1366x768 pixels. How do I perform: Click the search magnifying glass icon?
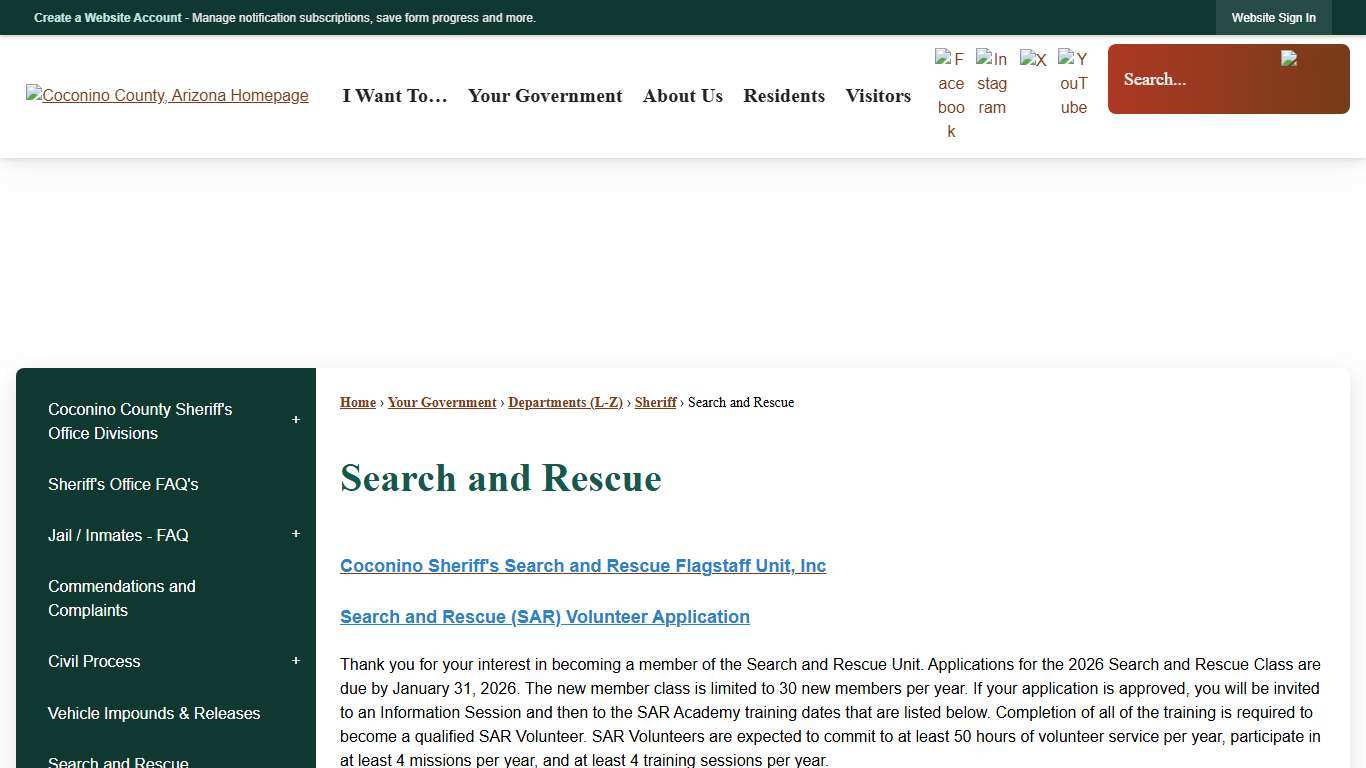click(1290, 60)
